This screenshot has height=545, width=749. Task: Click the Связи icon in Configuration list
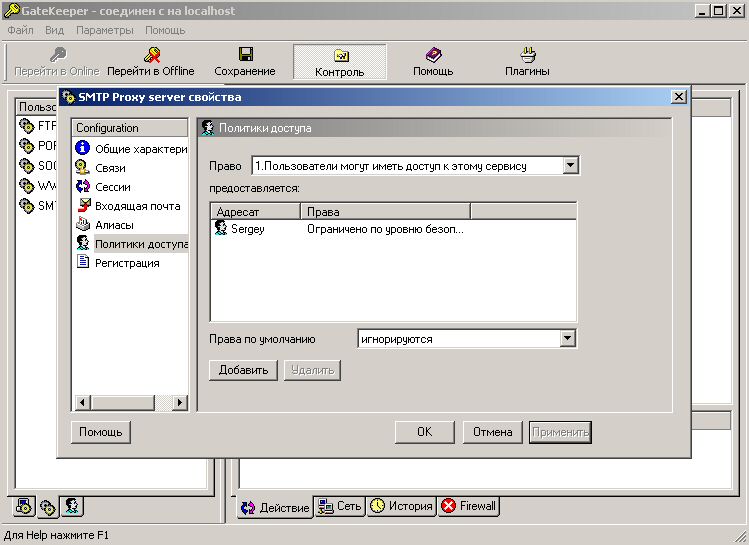(x=83, y=167)
